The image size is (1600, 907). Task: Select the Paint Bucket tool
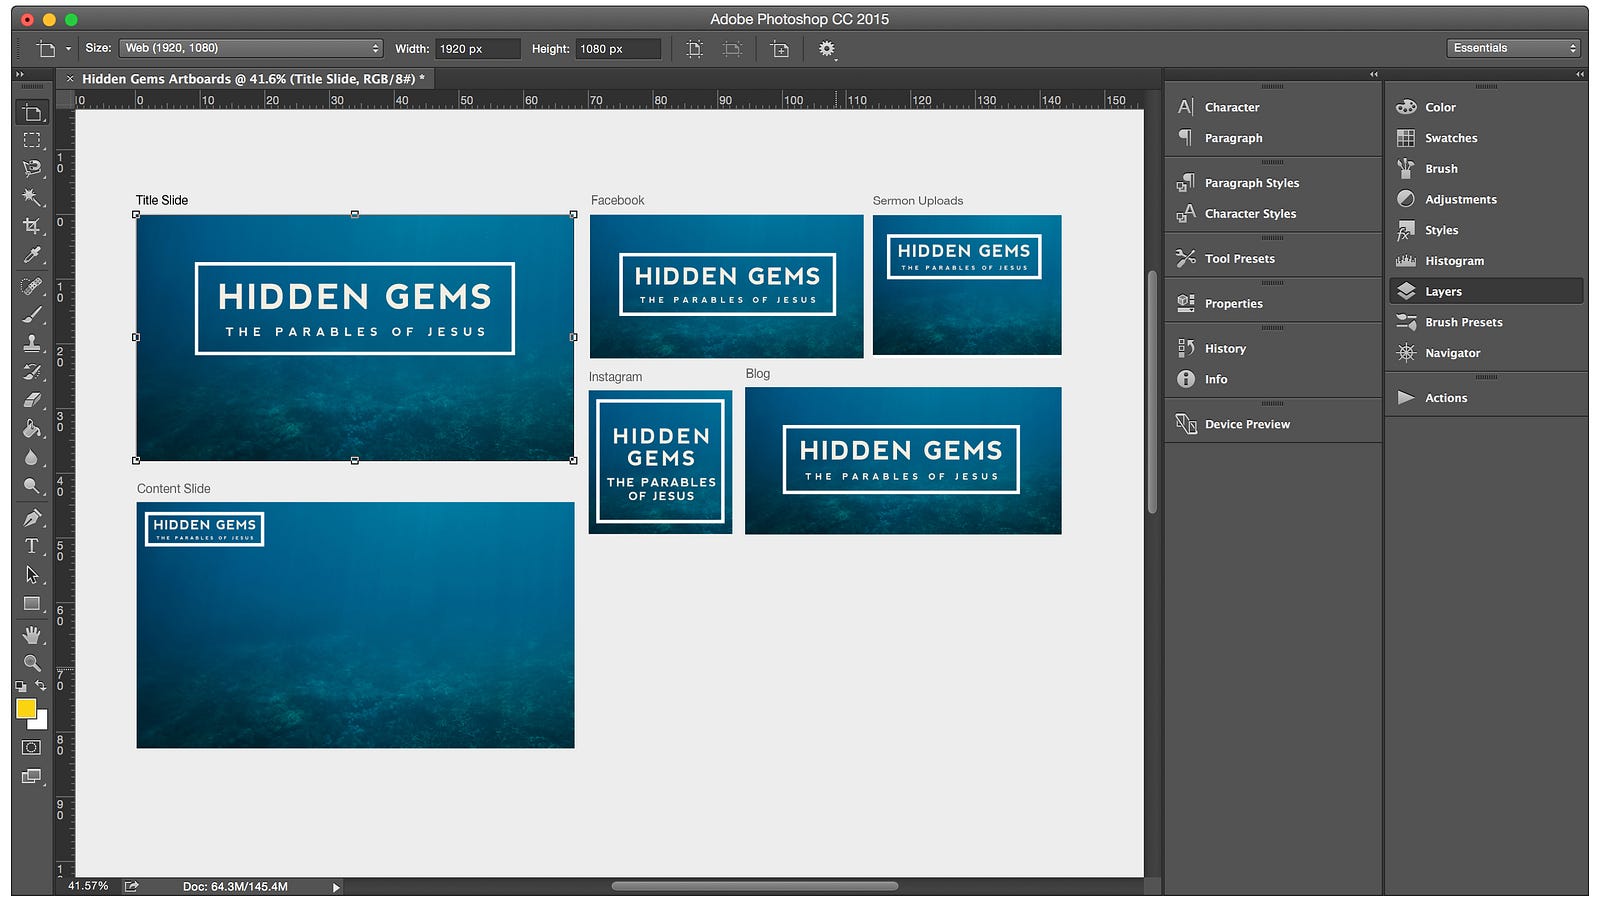(32, 429)
